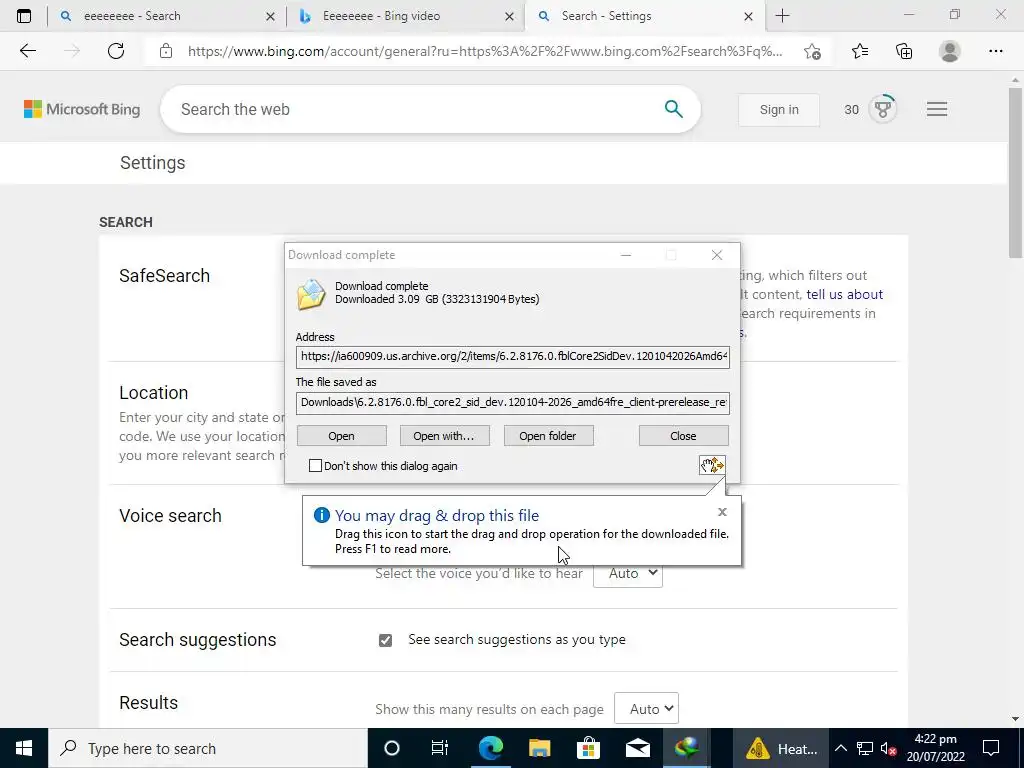Open Task View on taskbar
The image size is (1024, 768).
(440, 748)
